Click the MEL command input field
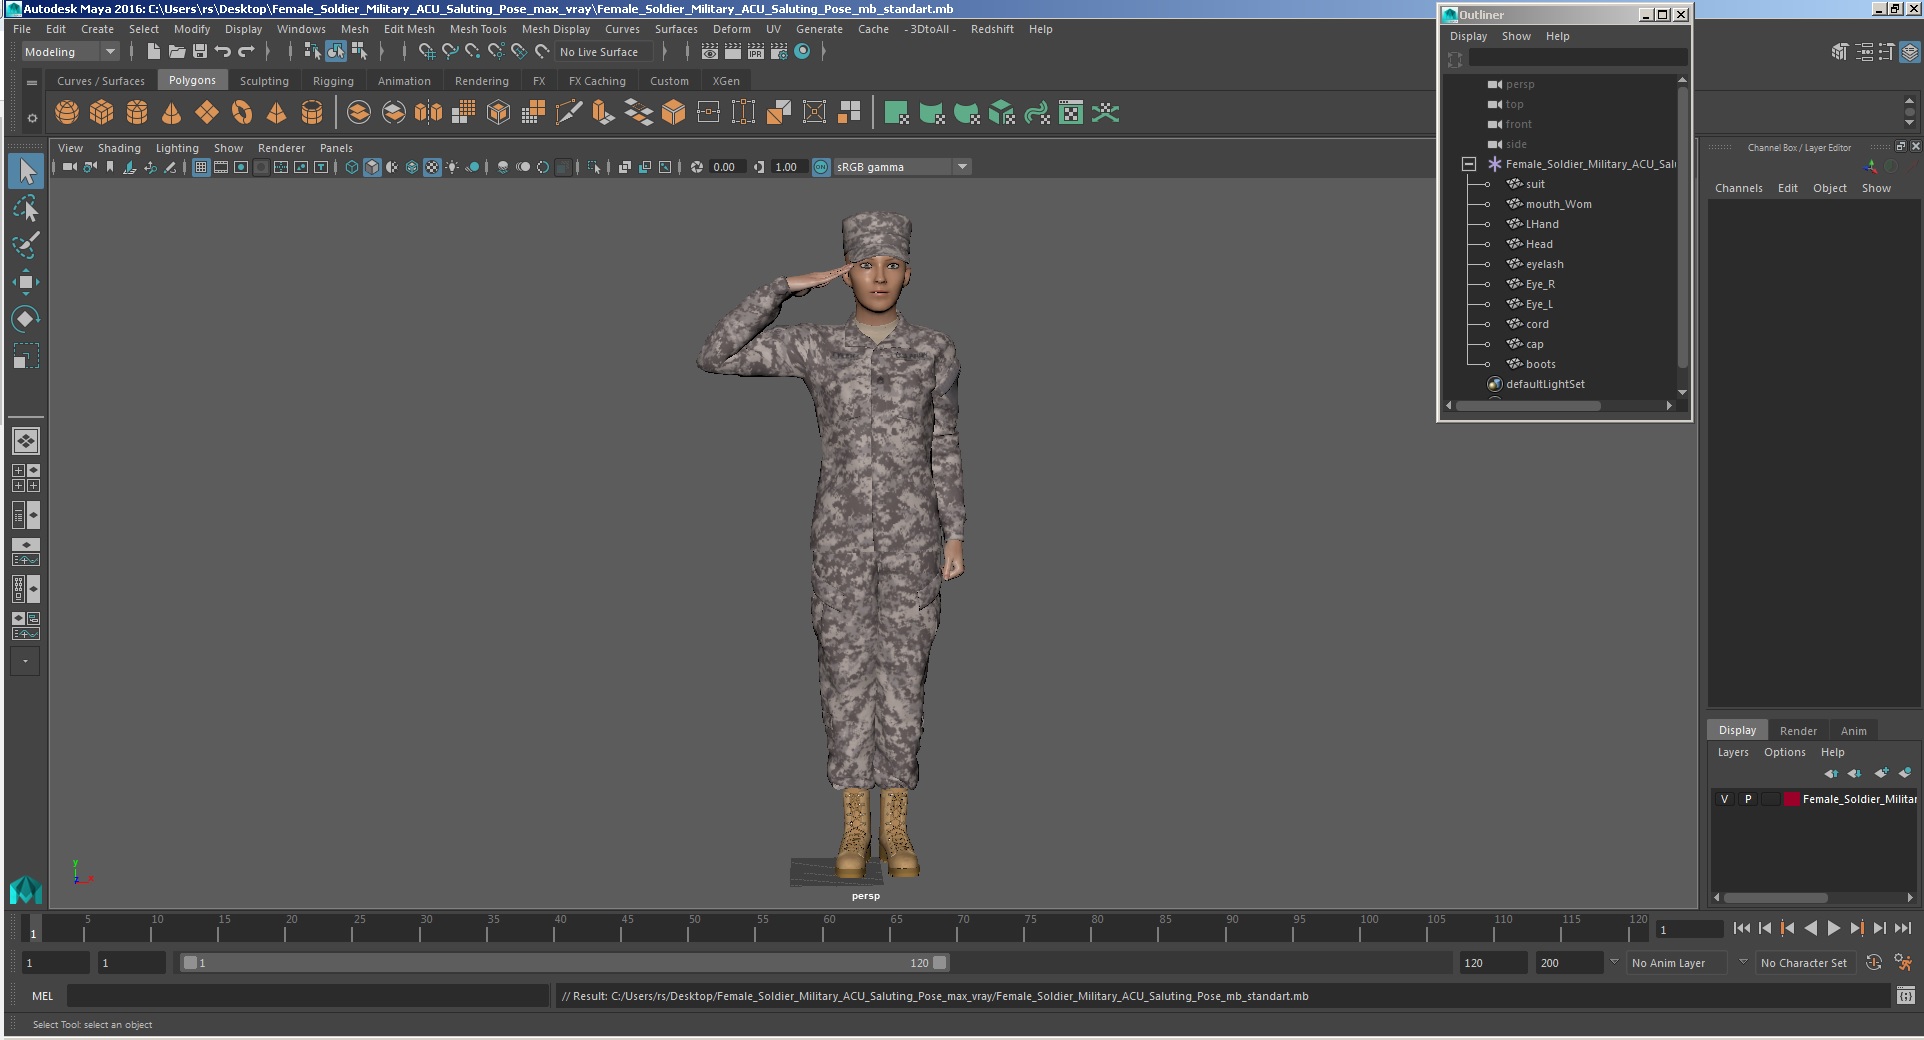The width and height of the screenshot is (1924, 1040). [x=308, y=996]
